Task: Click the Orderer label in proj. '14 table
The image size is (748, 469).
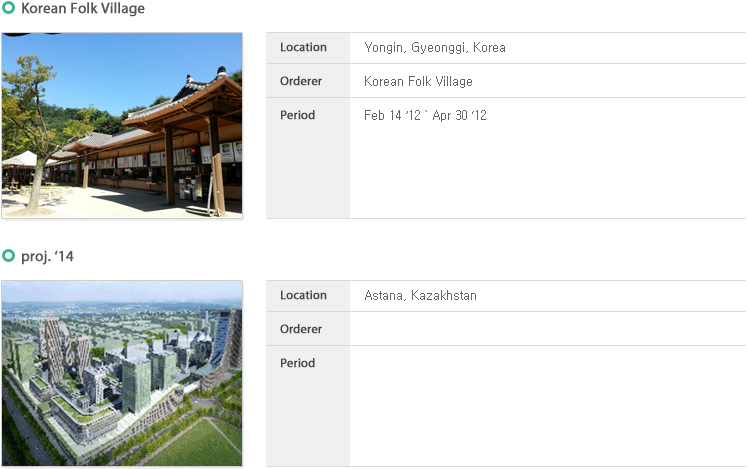Action: pos(301,329)
